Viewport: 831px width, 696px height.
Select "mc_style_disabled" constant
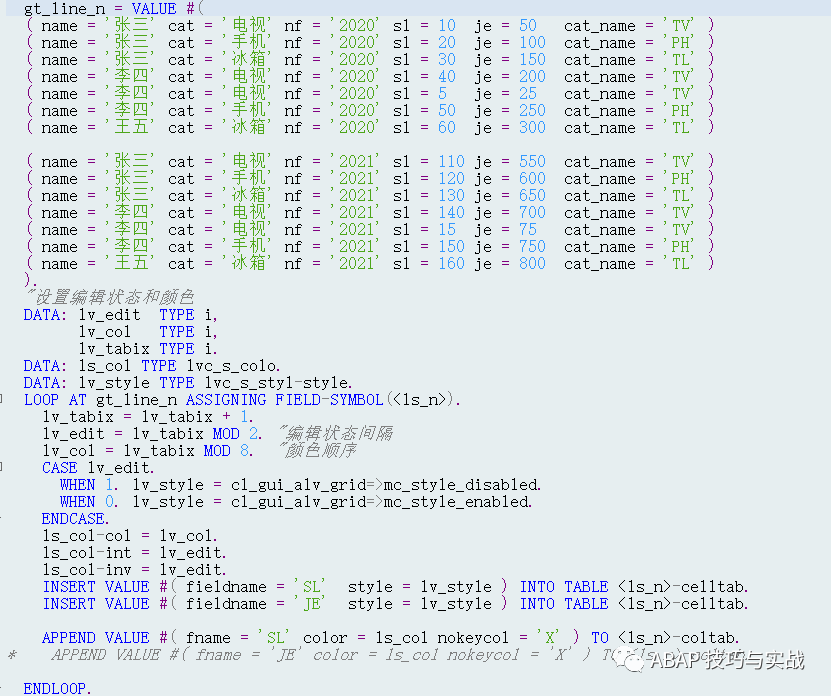(461, 484)
